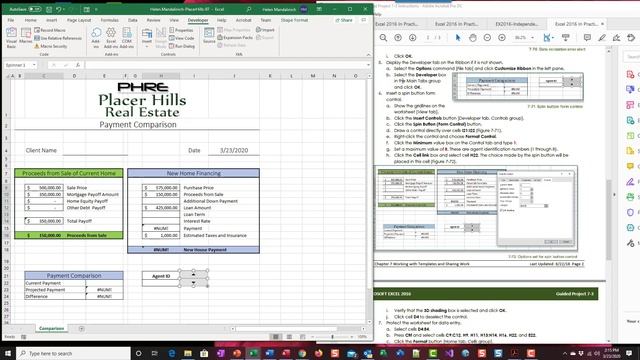
Task: Add a new worksheet
Action: (x=81, y=329)
